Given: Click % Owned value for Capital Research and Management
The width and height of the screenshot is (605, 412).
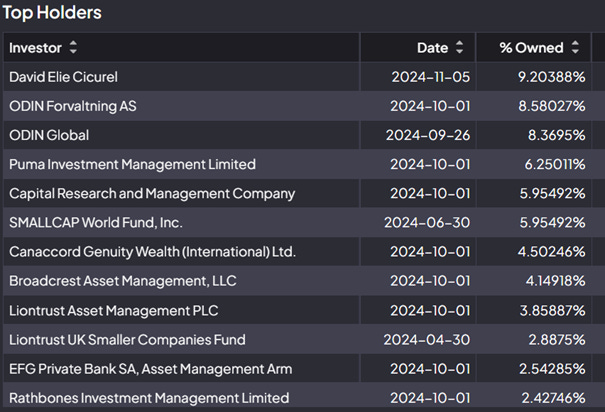Looking at the screenshot, I should pos(552,194).
